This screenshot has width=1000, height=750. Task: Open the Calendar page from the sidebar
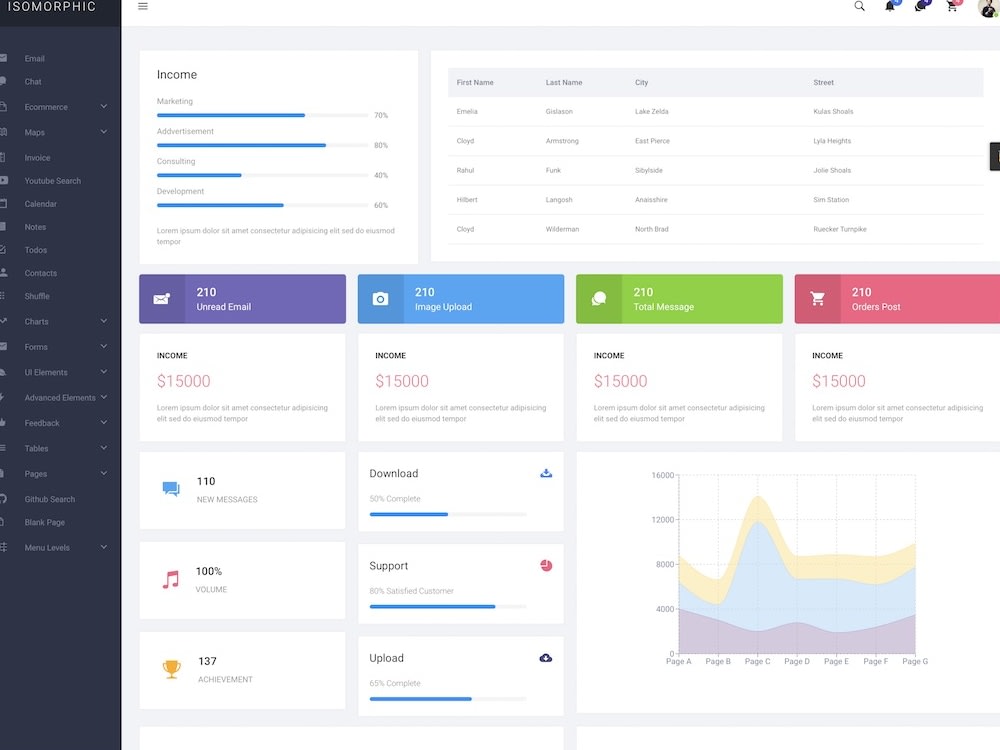click(x=40, y=203)
